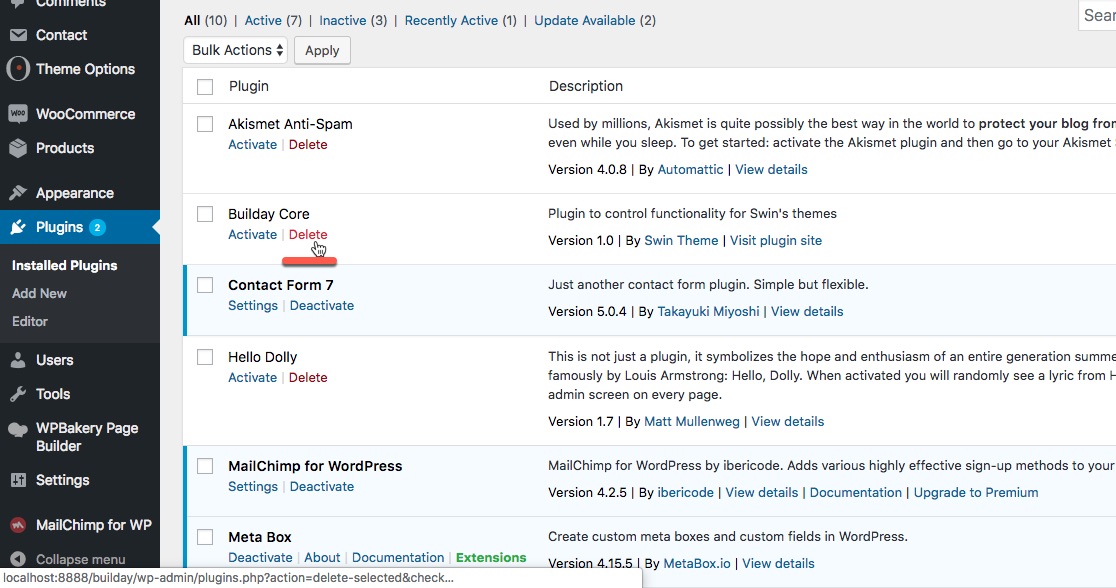Click the WooCommerce logo icon
Screen dimensions: 1116x588
point(19,114)
